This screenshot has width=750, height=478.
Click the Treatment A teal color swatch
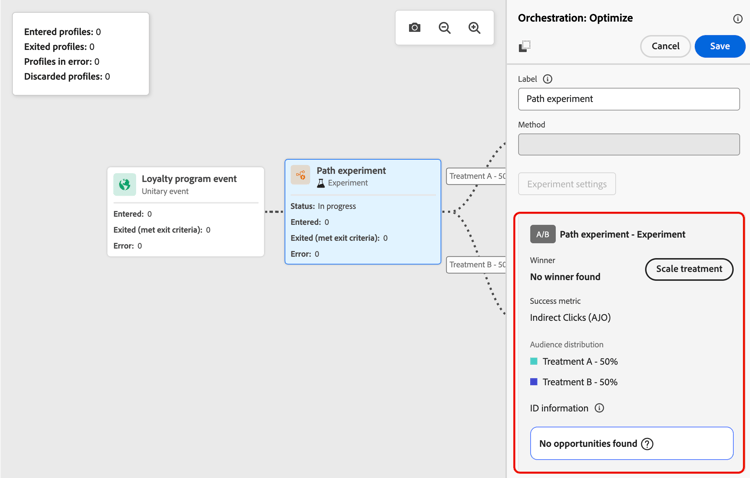tap(534, 362)
